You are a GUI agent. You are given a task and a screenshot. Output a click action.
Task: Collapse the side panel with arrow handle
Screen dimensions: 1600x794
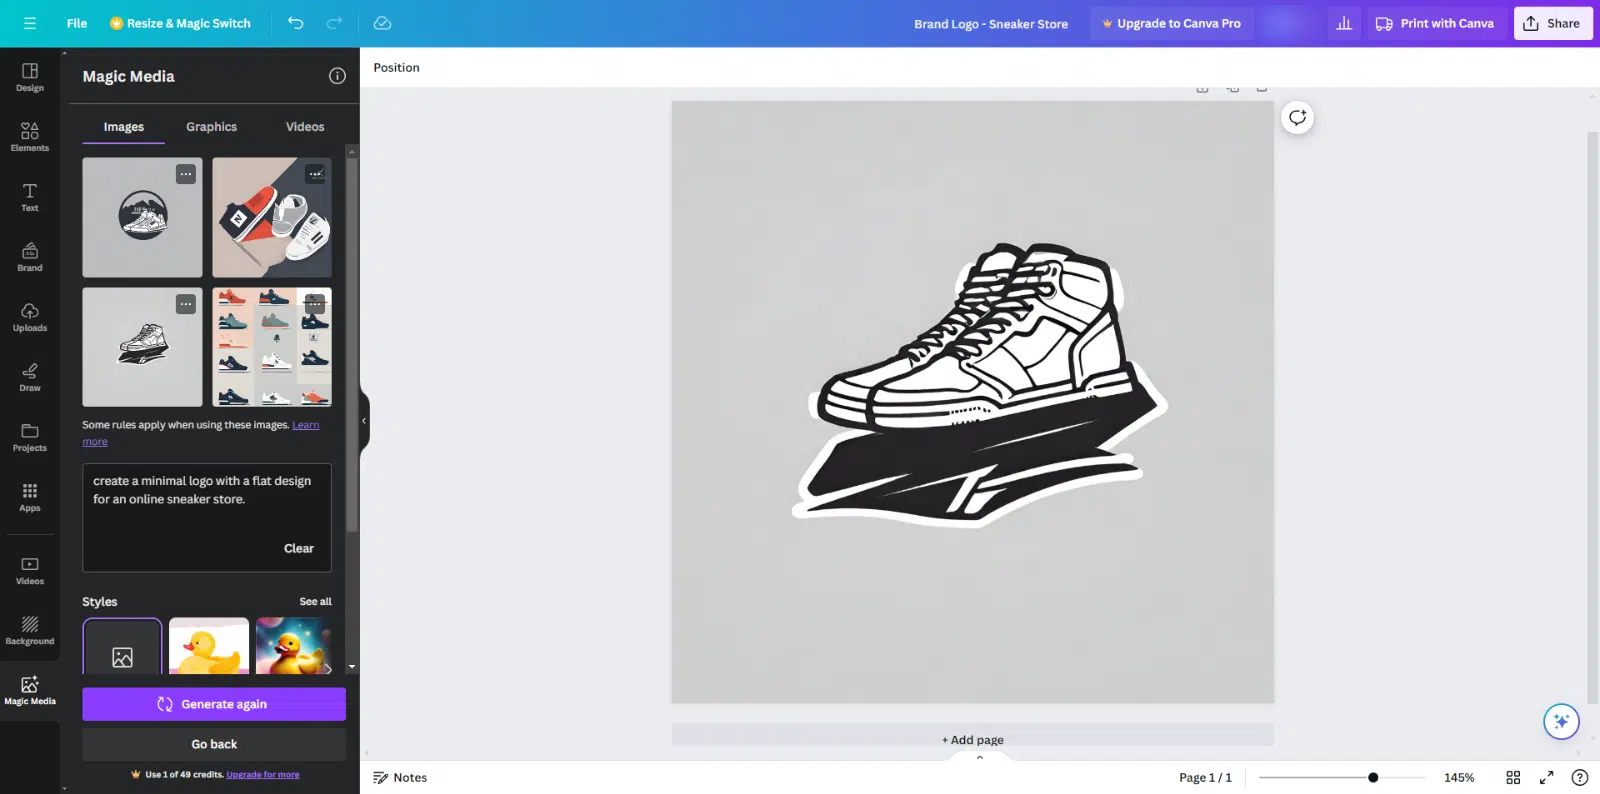(364, 421)
